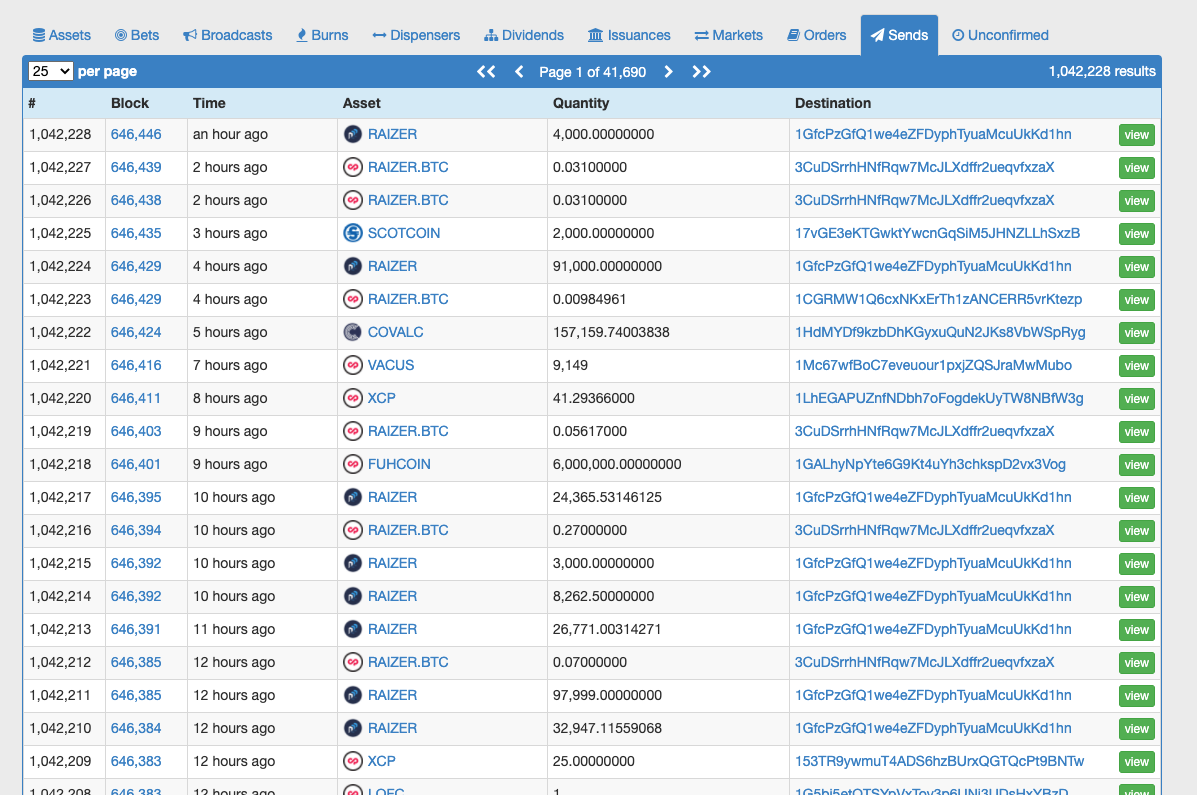Click RAIZER.BTC icon in row 1,042,212
The width and height of the screenshot is (1197, 795).
(353, 662)
